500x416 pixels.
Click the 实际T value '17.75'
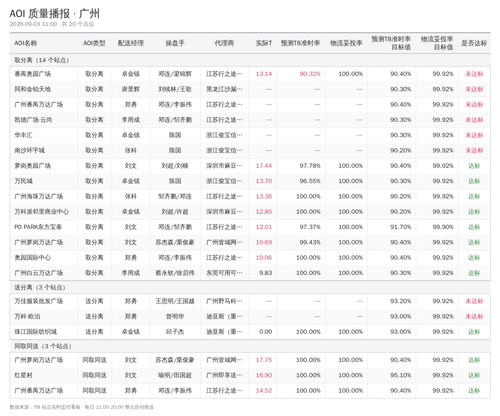point(264,360)
